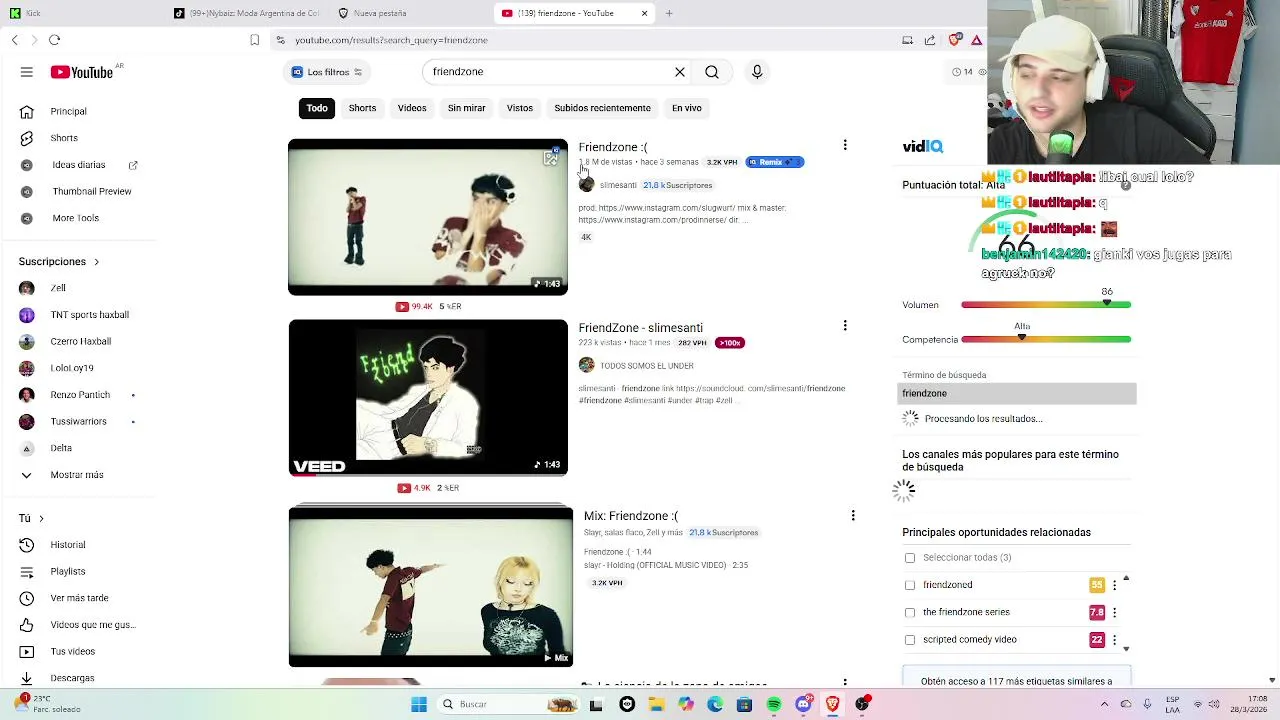This screenshot has height=720, width=1280.
Task: Open Descargas in the sidebar
Action: 72,678
